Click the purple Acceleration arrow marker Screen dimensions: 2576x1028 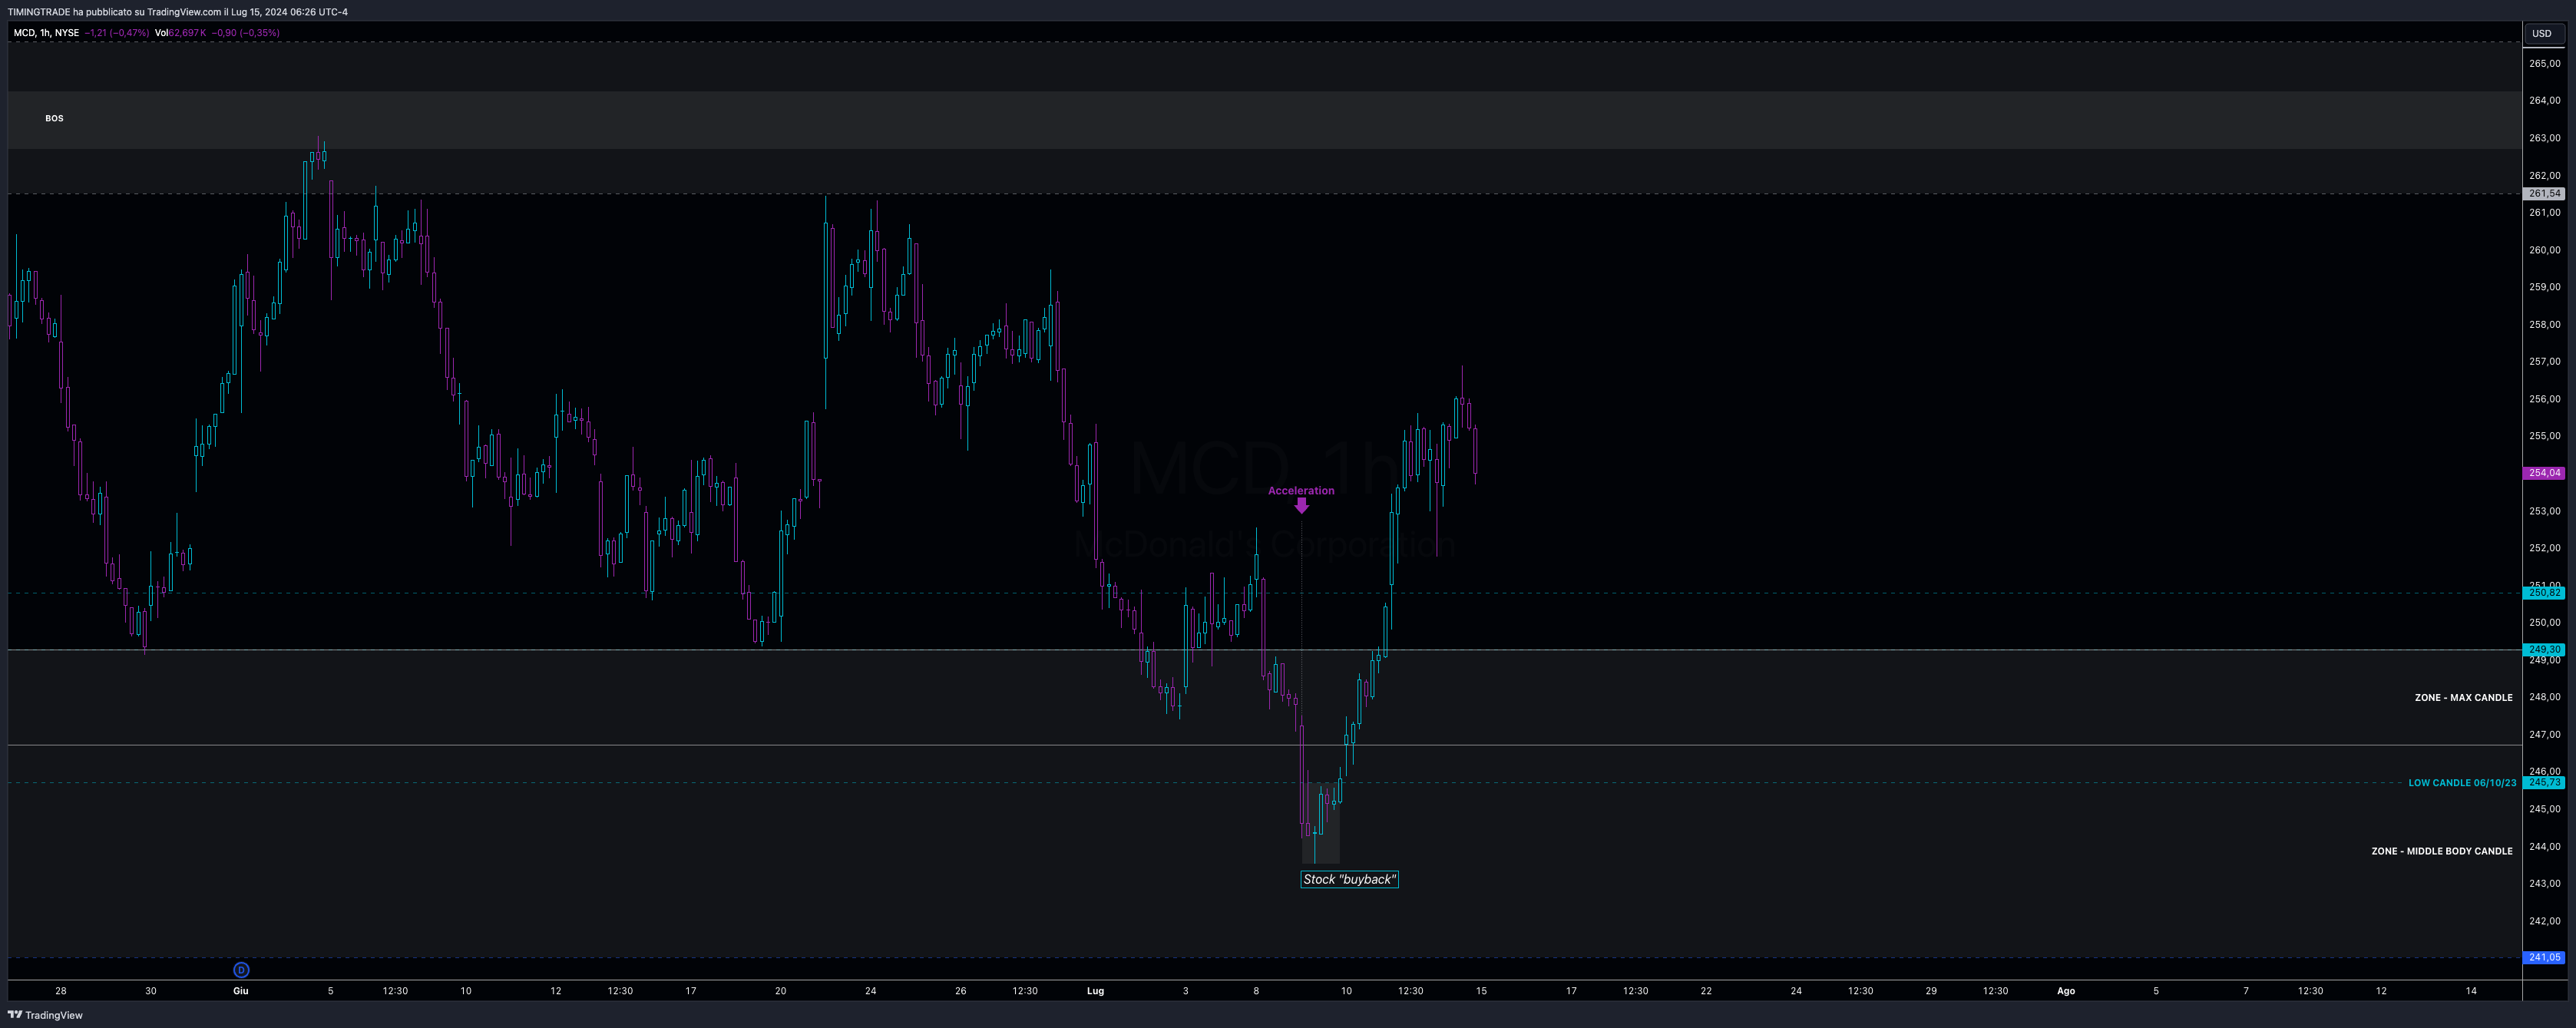coord(1301,506)
